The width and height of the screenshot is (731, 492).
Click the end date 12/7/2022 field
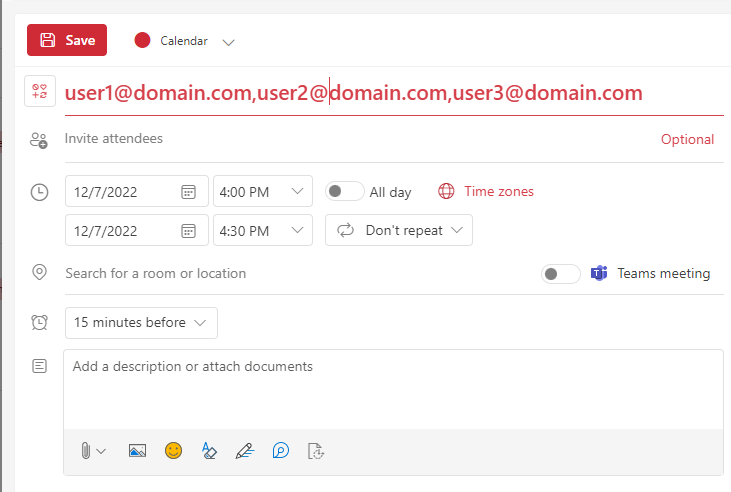137,230
